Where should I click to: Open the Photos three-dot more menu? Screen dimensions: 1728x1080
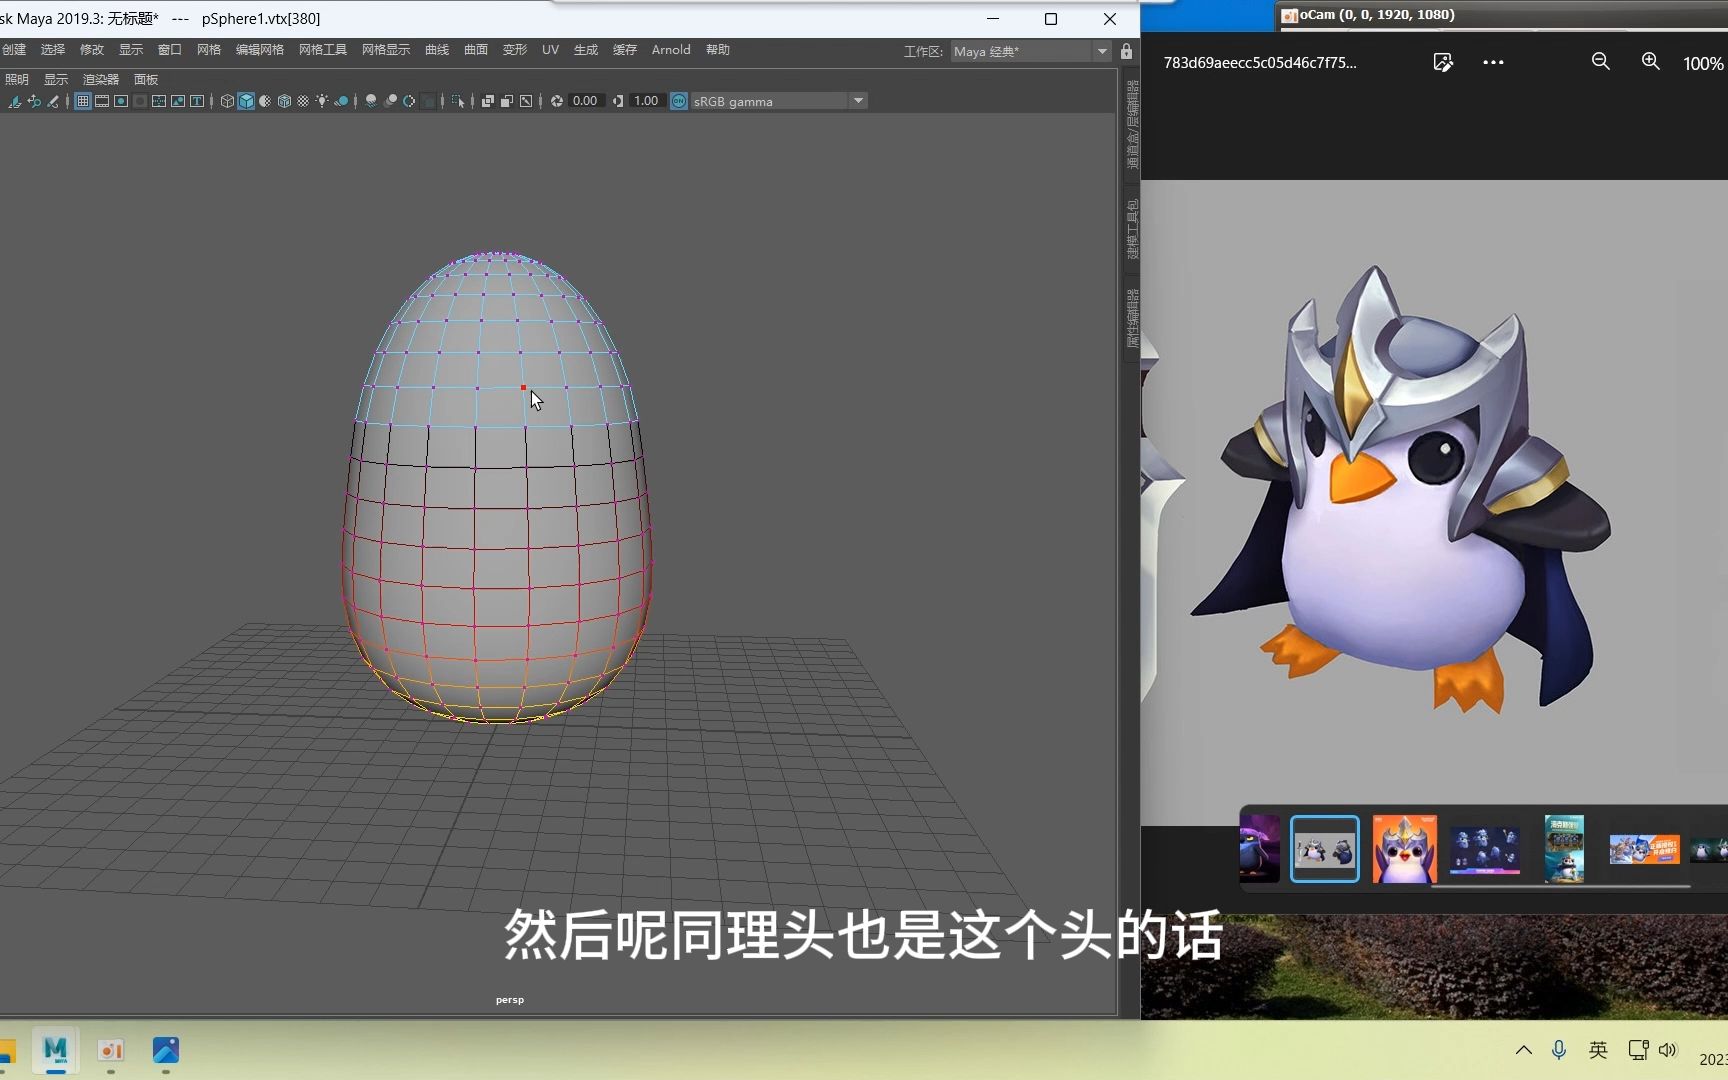point(1493,62)
